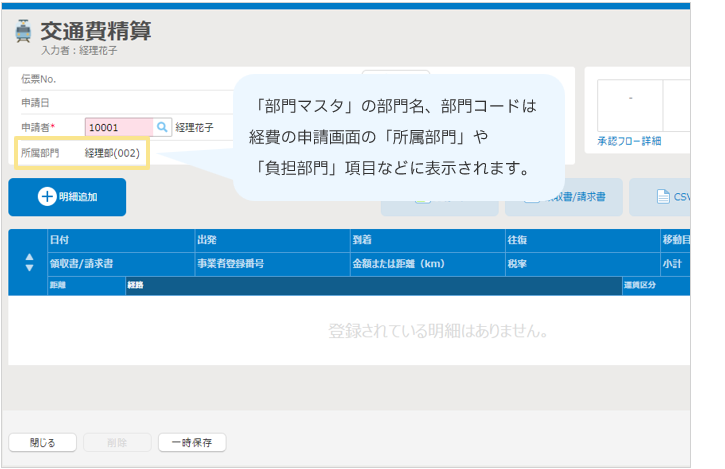Click the 事業者登録番号 column header
Screen dimensions: 725x469
click(231, 264)
